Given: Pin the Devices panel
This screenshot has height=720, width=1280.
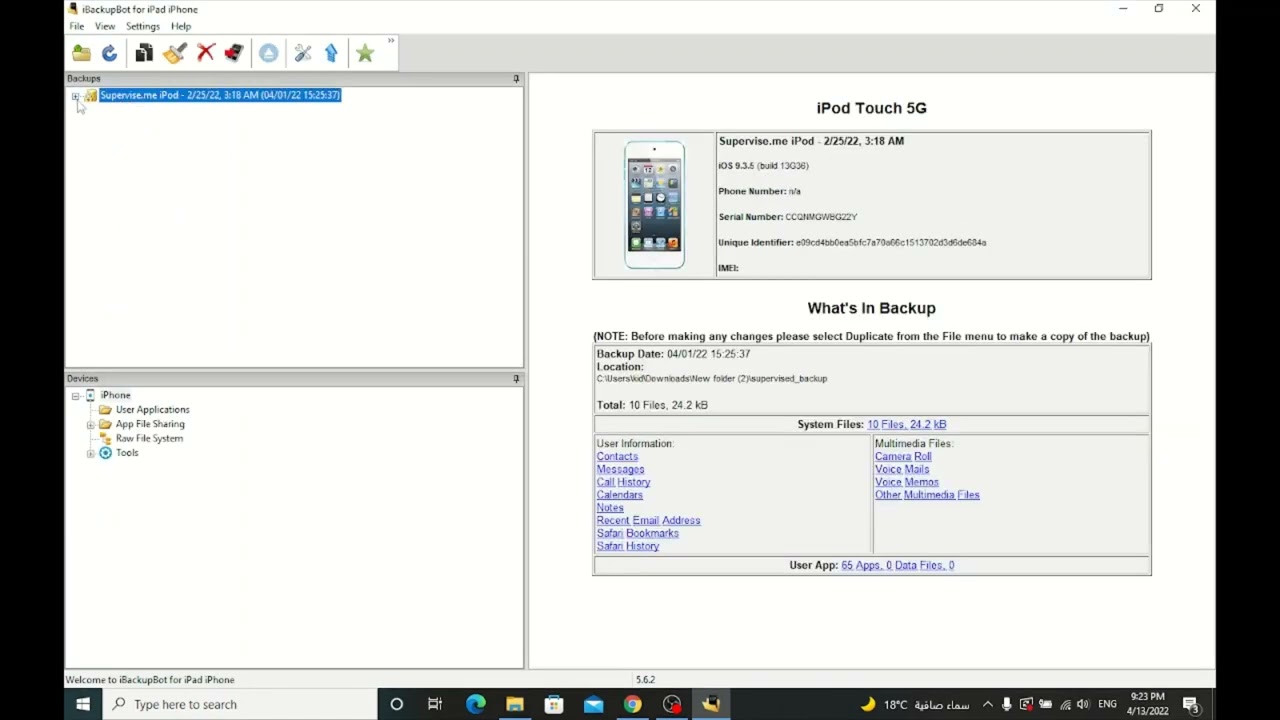Looking at the screenshot, I should 516,379.
